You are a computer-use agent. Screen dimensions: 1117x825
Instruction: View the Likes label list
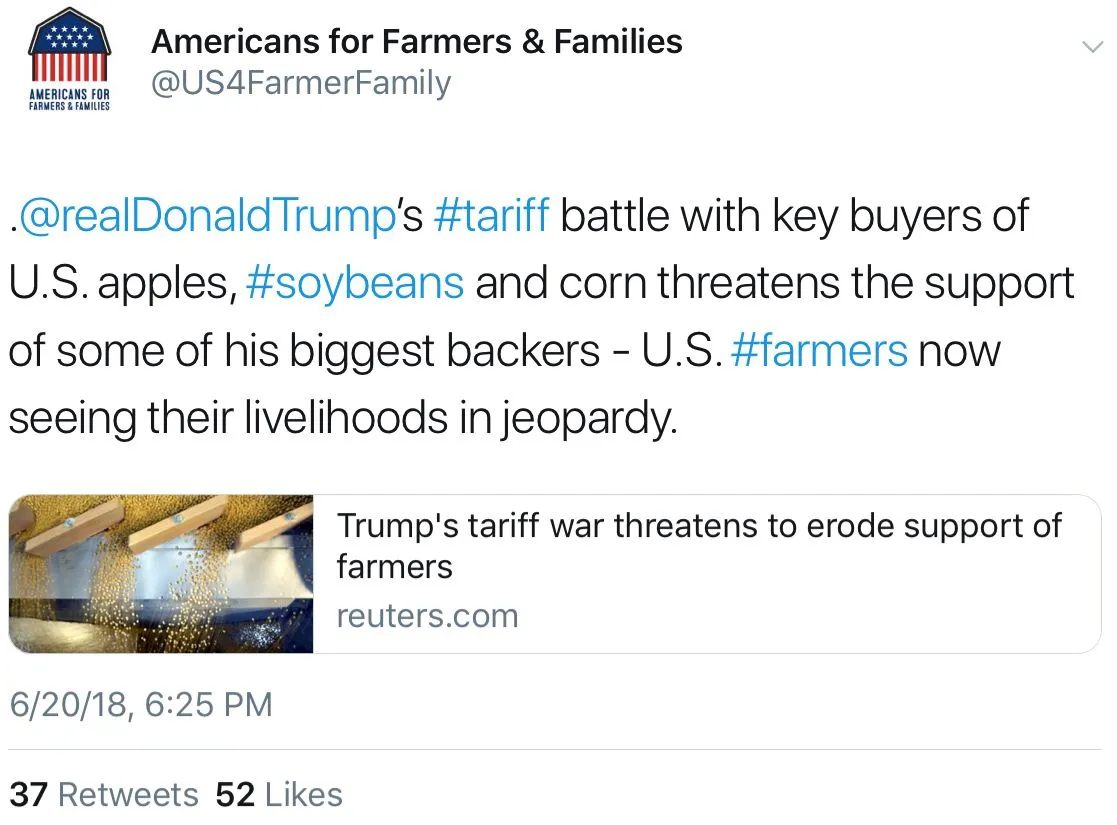[x=304, y=795]
